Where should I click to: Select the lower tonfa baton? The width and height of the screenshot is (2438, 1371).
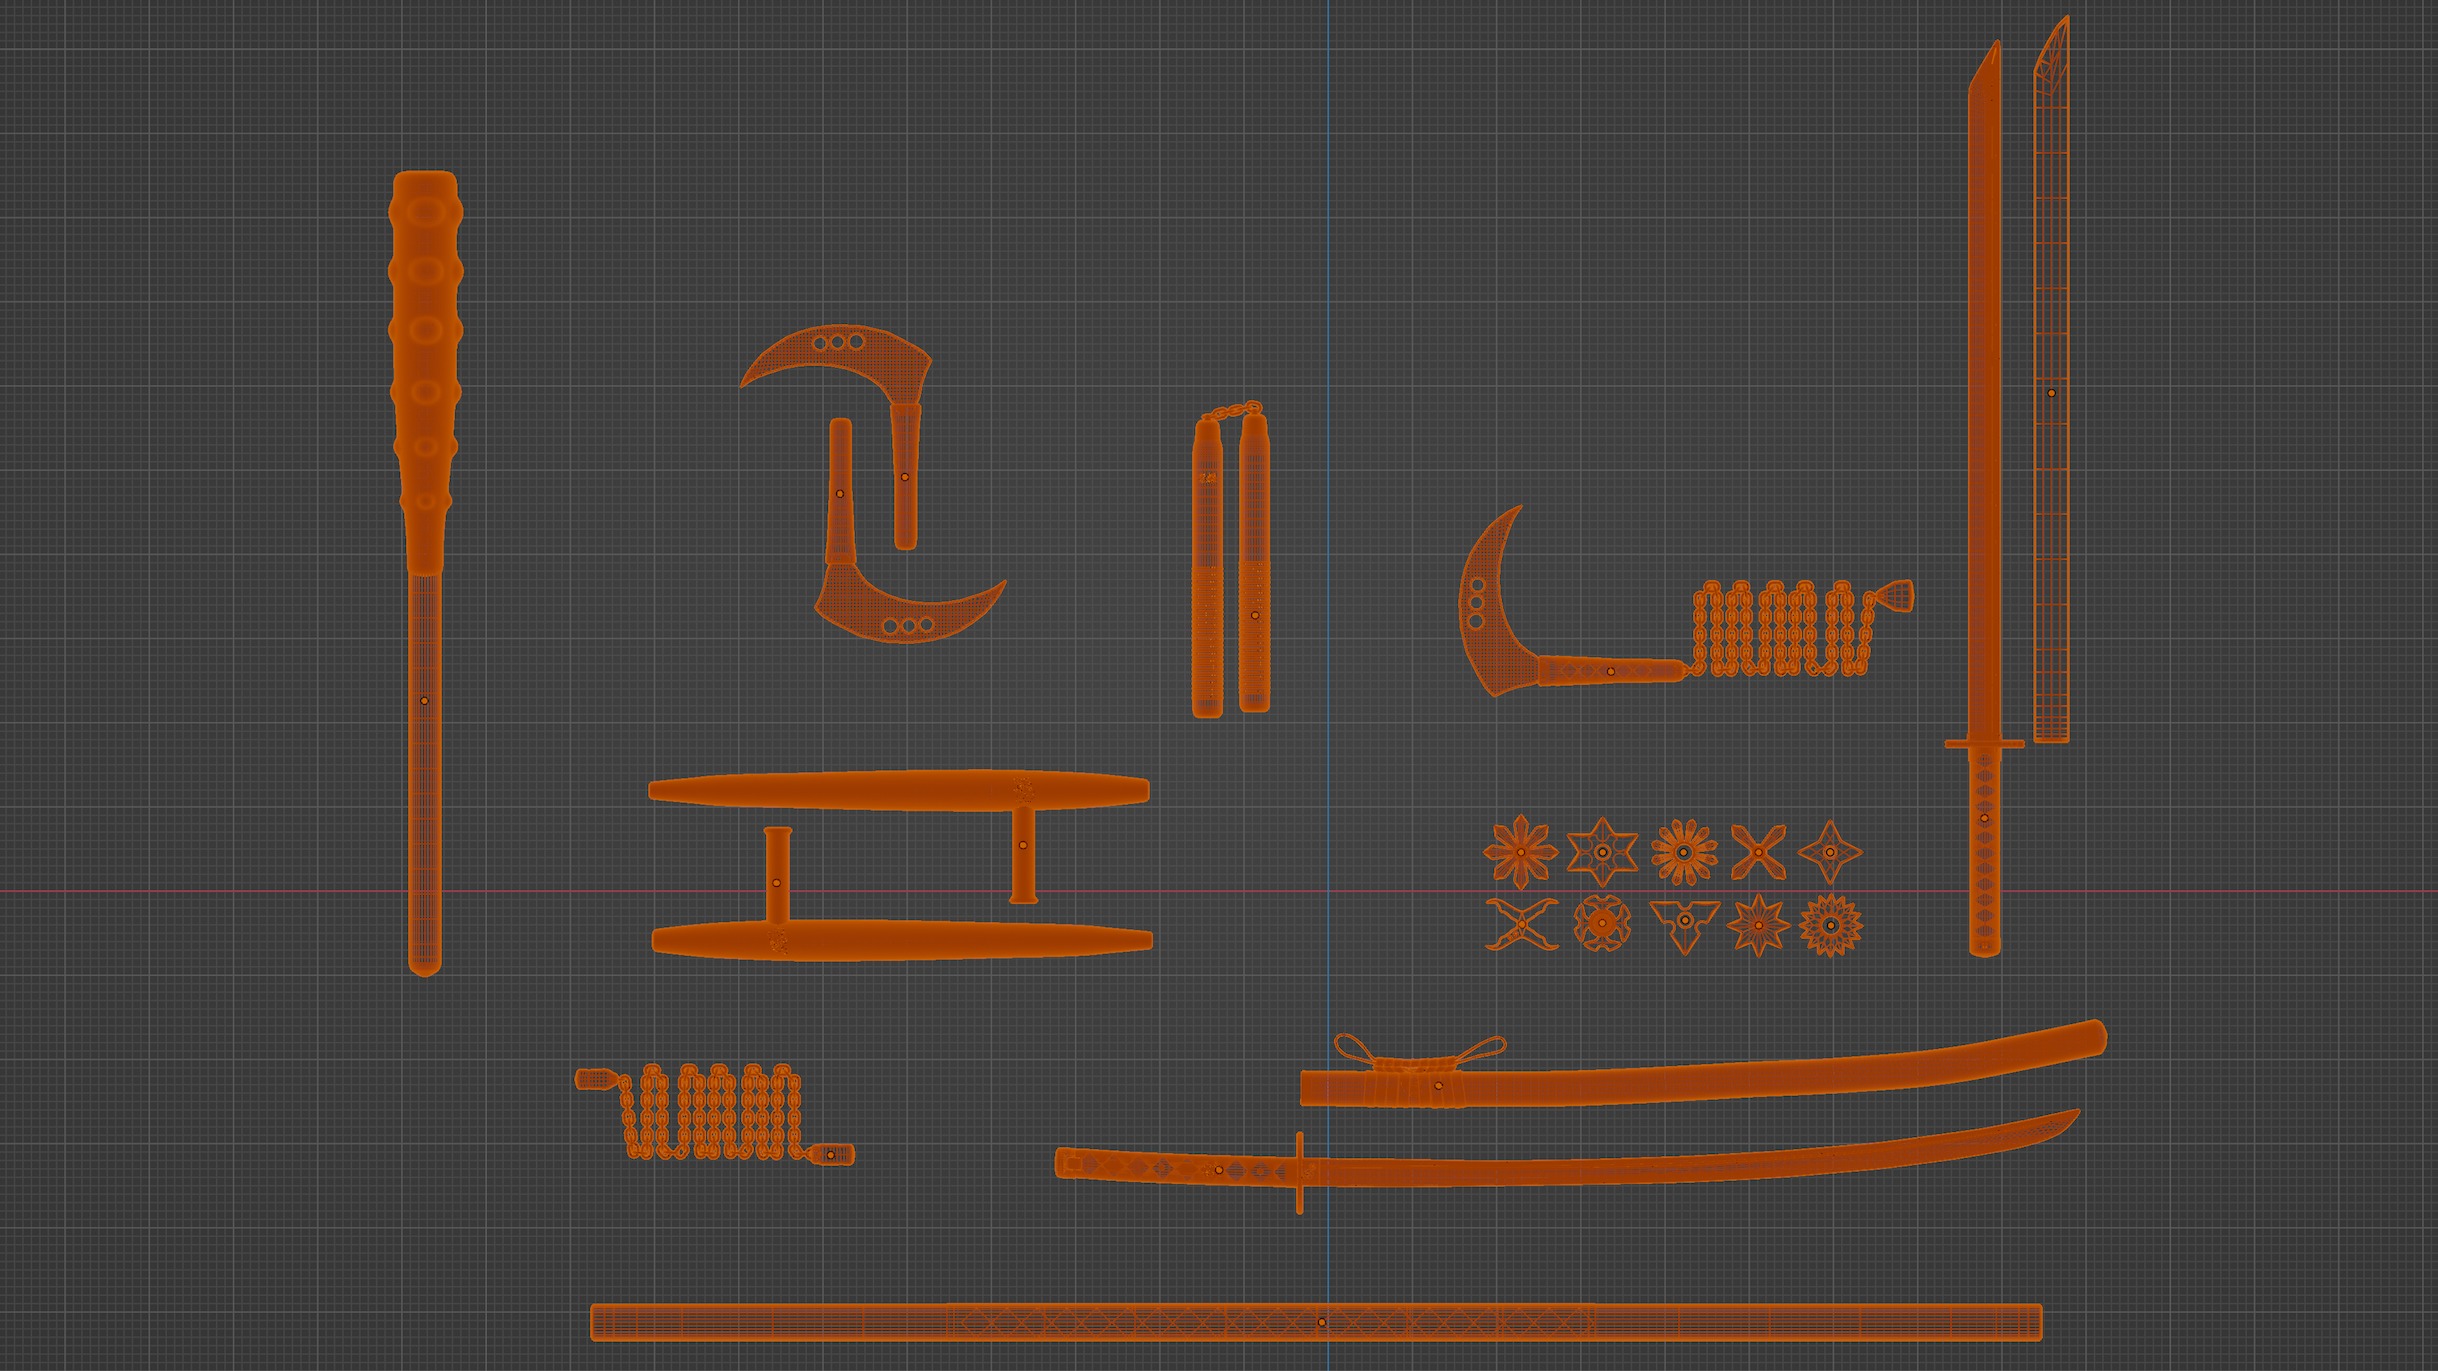coord(900,941)
